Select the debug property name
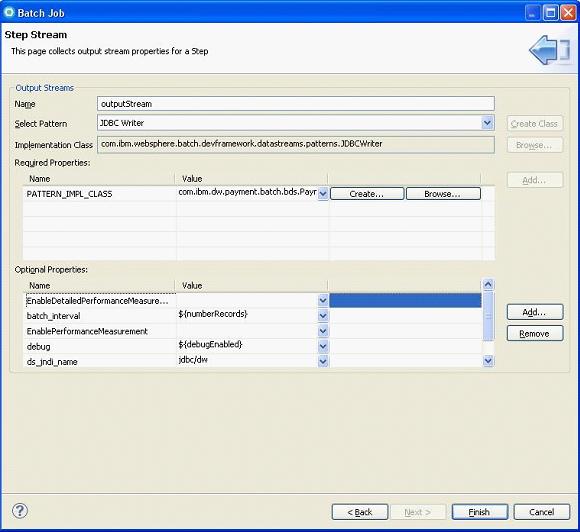 click(38, 347)
